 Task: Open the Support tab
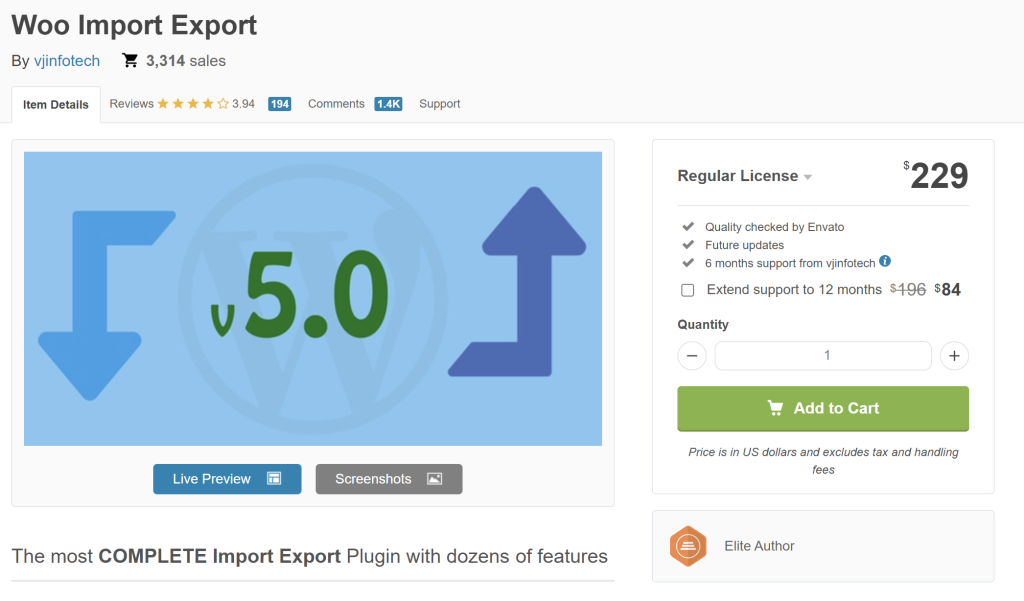tap(440, 104)
